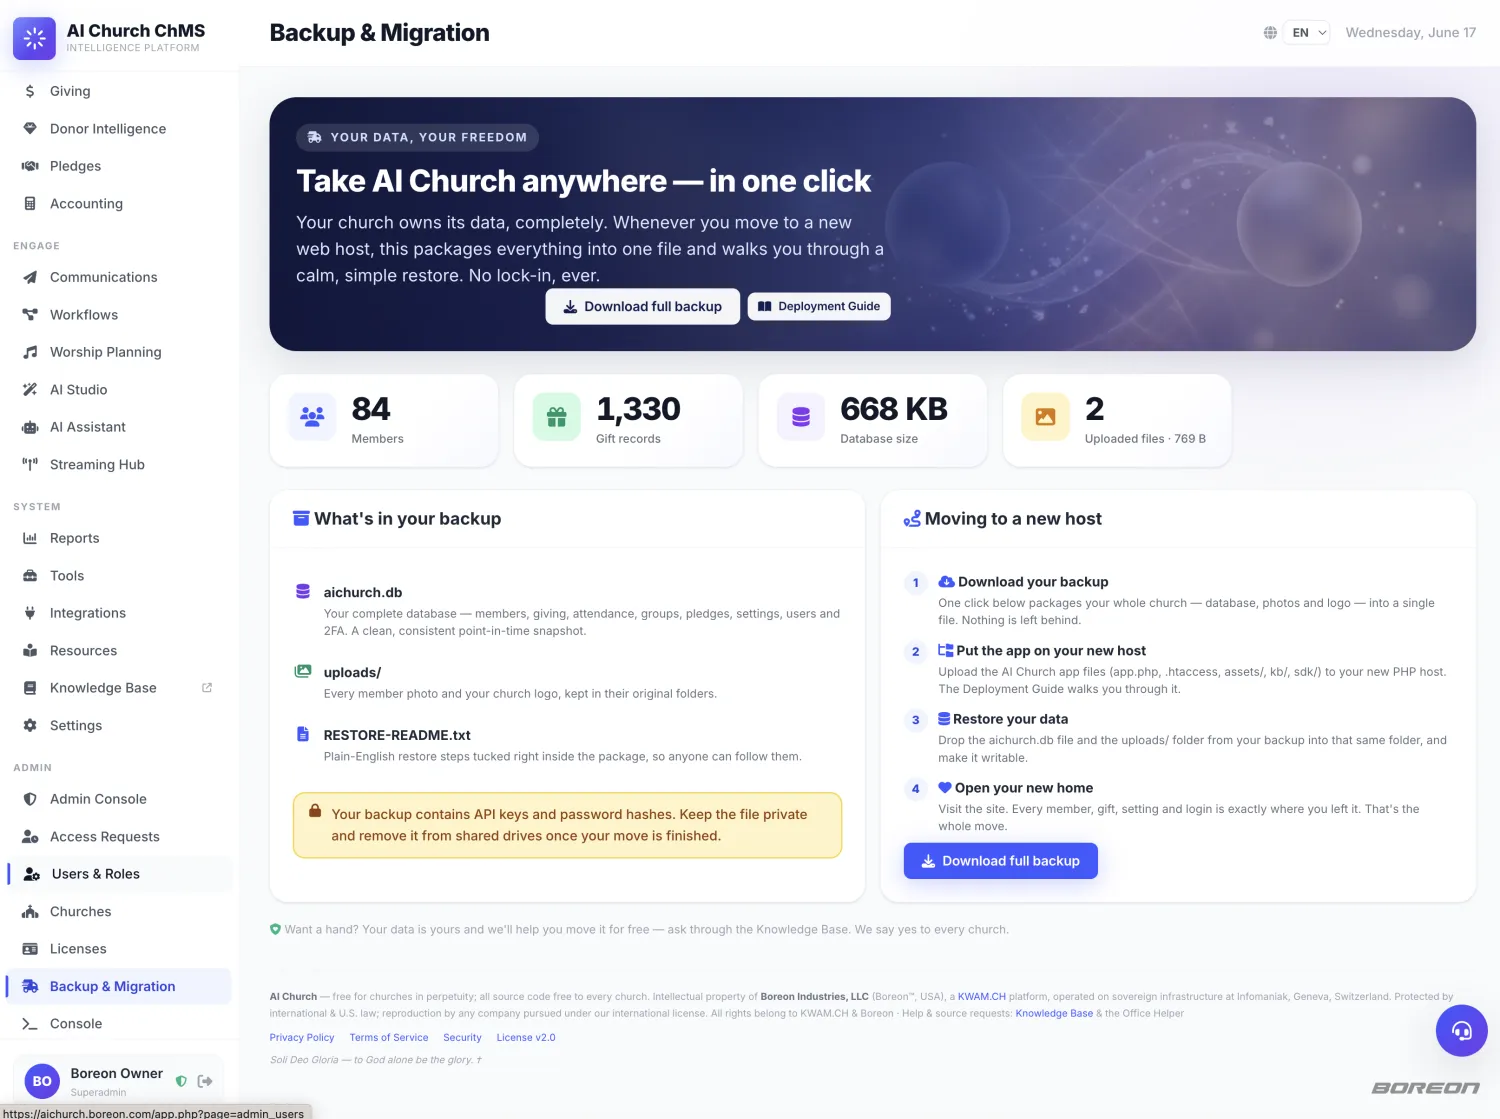Click the Database size stack icon
The image size is (1500, 1119).
(x=801, y=417)
